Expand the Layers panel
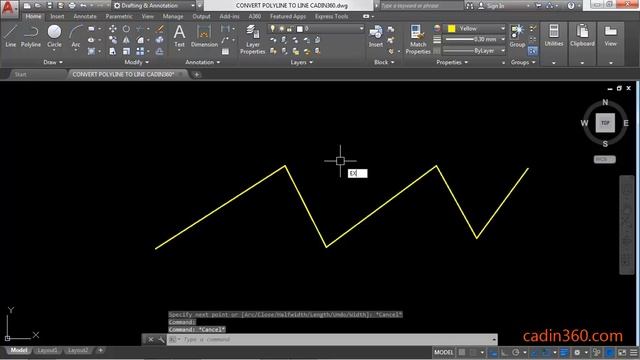 pyautogui.click(x=302, y=62)
